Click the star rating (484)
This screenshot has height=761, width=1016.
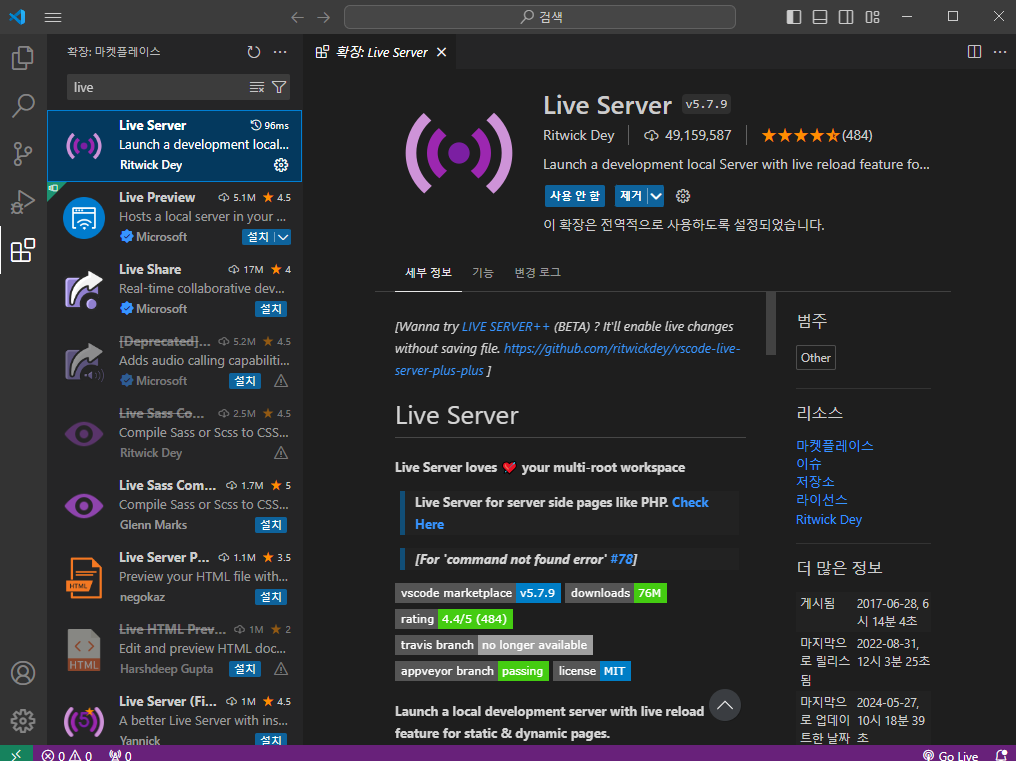817,135
